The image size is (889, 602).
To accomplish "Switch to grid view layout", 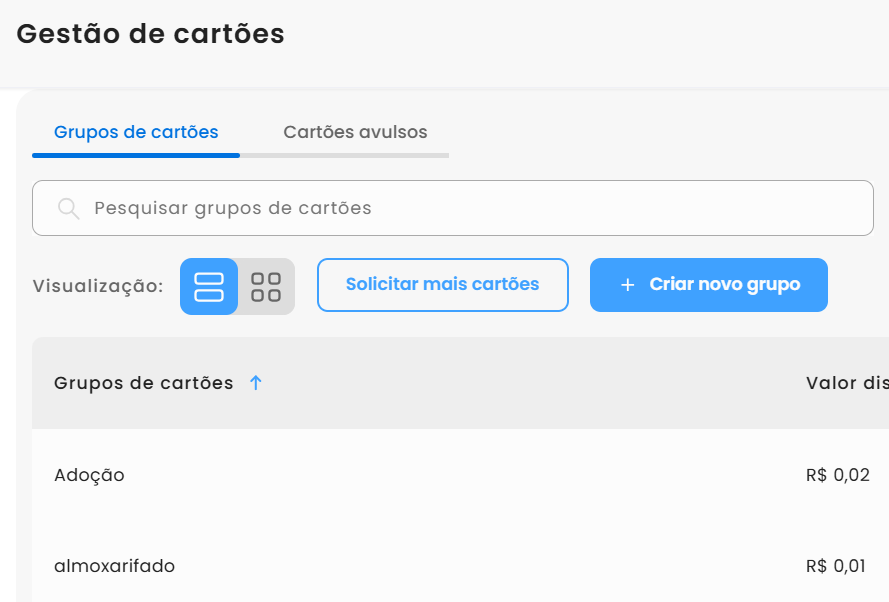I will [x=266, y=287].
